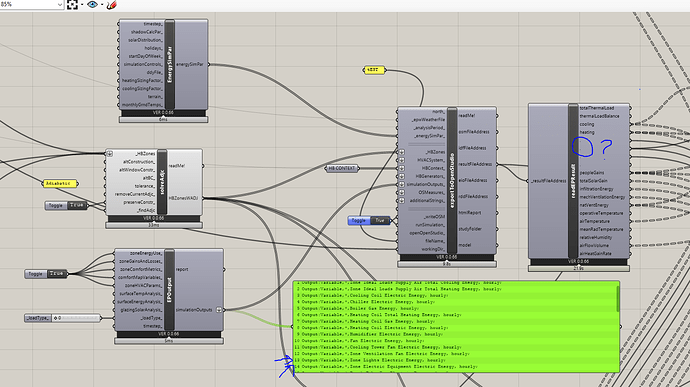
Task: Click the EnergySimPar component name bar
Action: (170, 65)
